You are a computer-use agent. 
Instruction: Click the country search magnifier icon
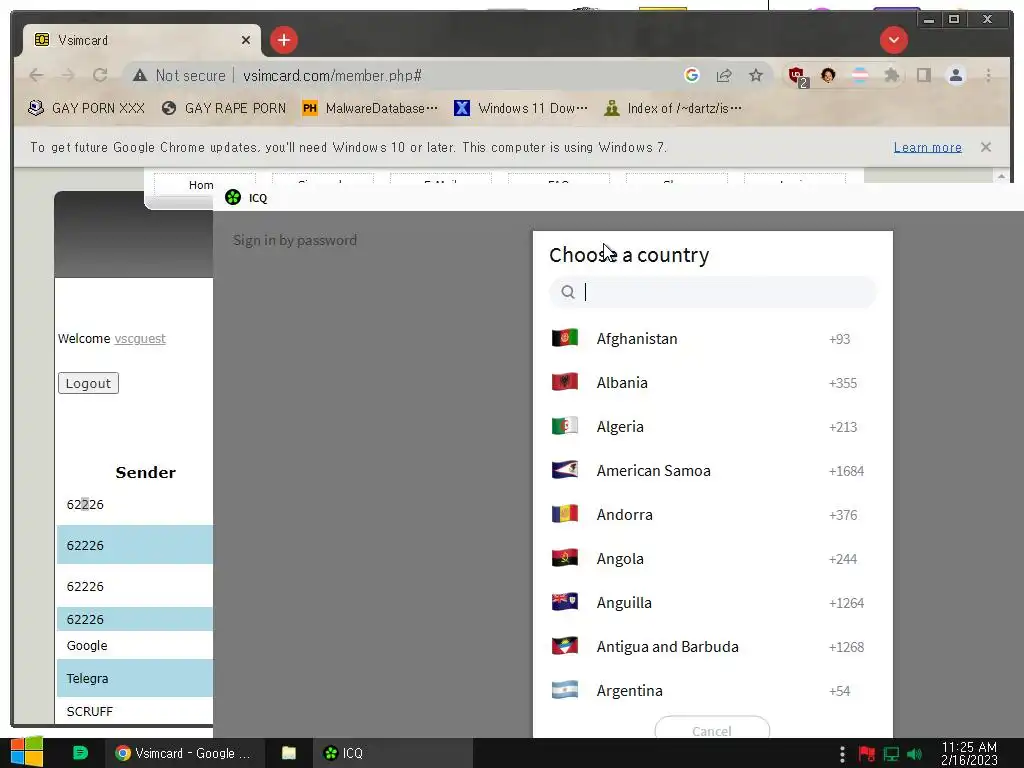click(568, 292)
